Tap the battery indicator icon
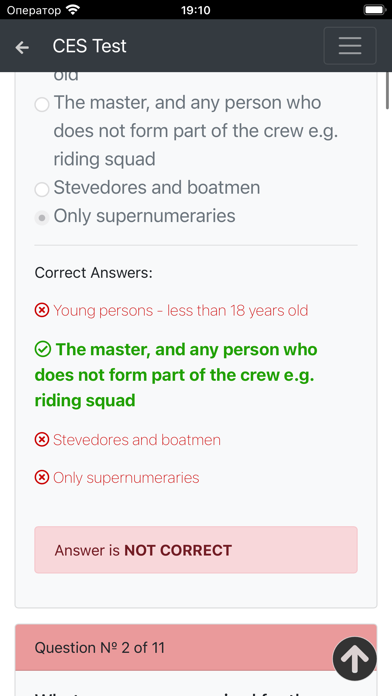The width and height of the screenshot is (392, 696). point(374,10)
